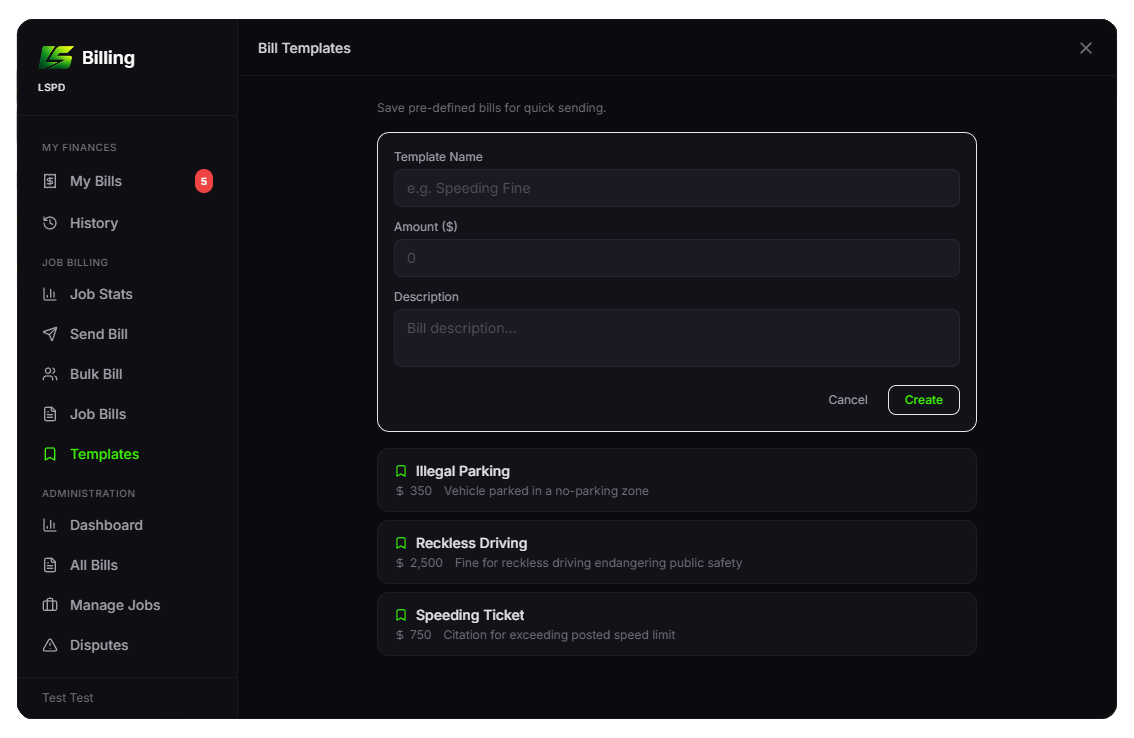Click the Send Bill paper plane icon

point(50,334)
